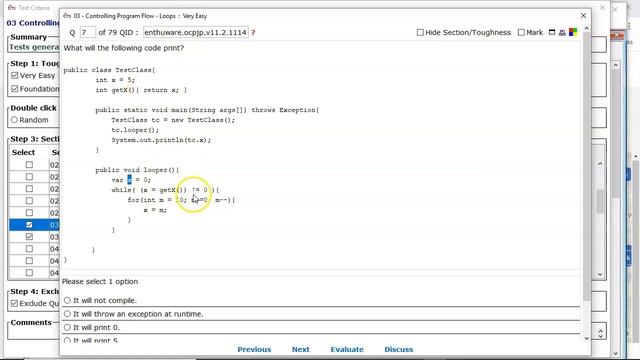Click the QID field enthuware.ocpjp.v11.2.1114

click(196, 32)
